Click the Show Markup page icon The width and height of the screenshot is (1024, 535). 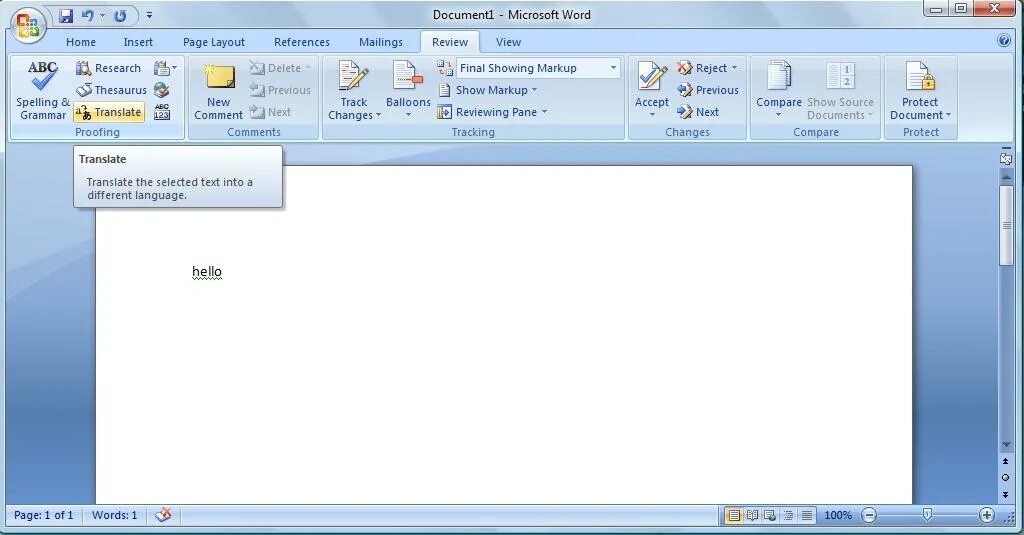445,90
